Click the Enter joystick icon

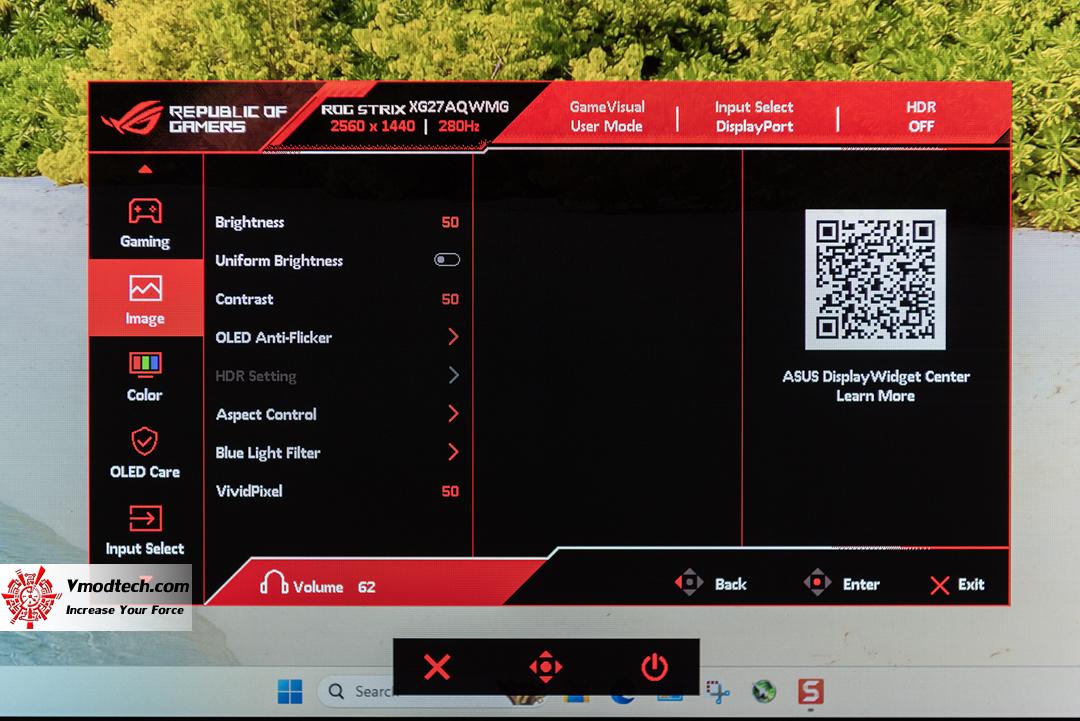[817, 583]
